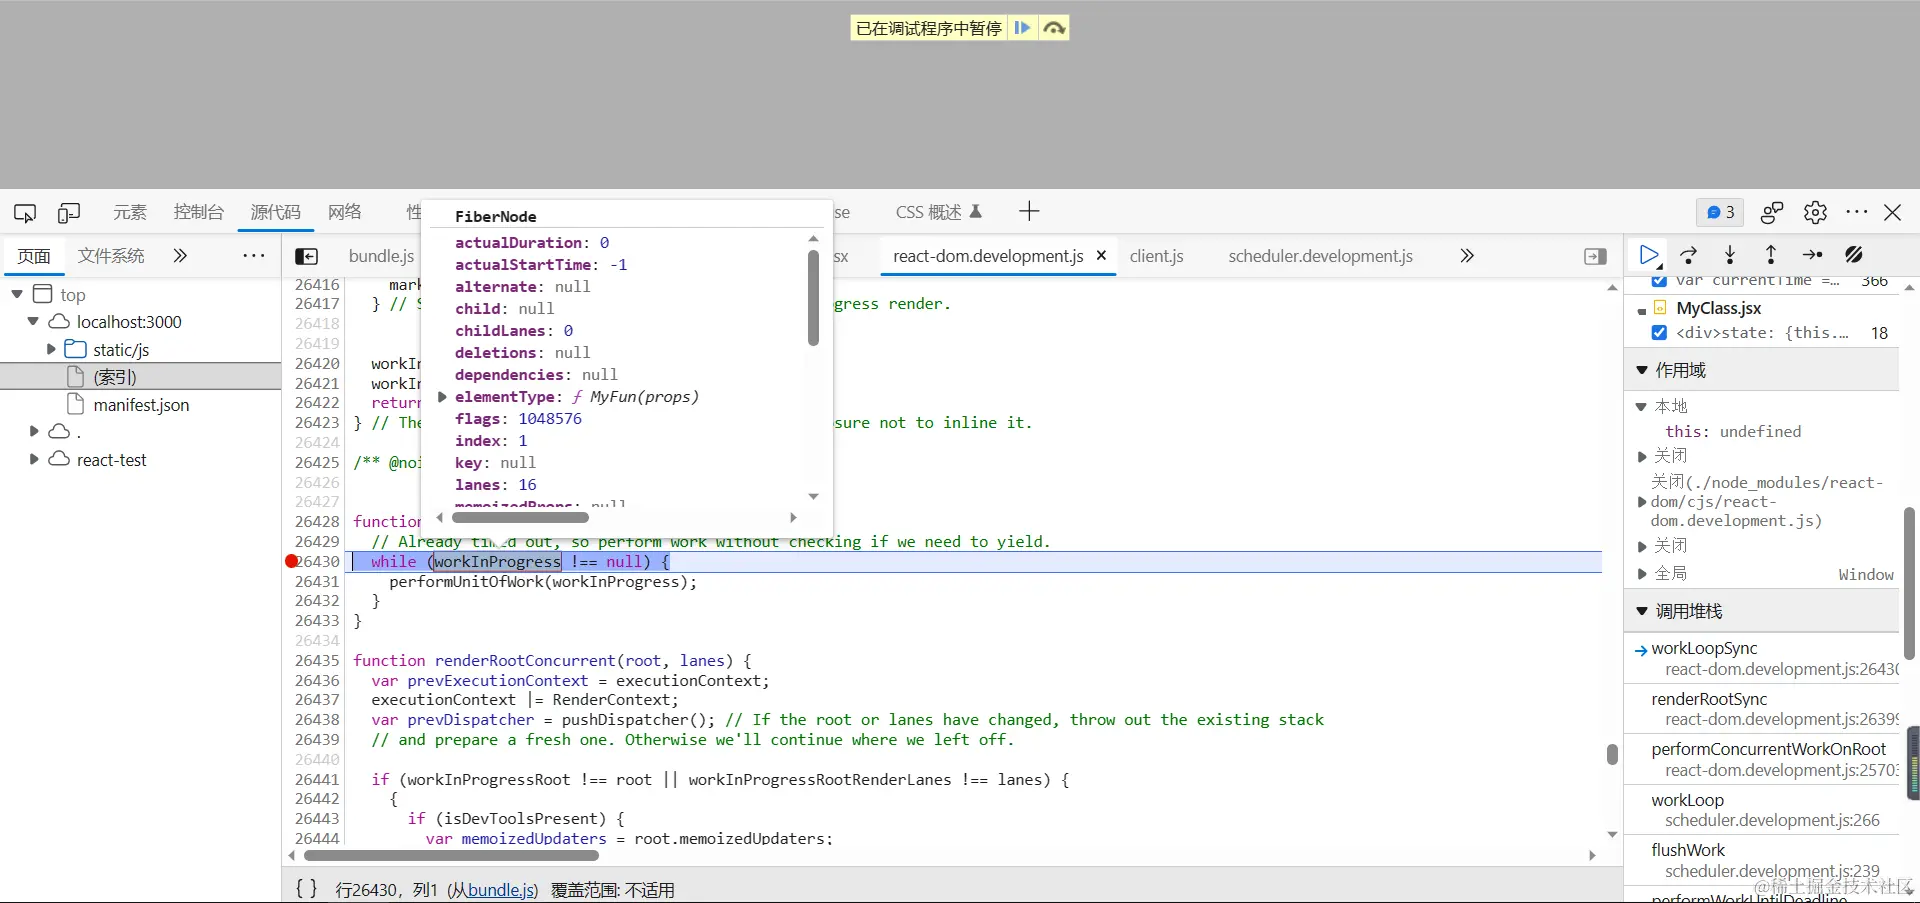Open the 3 issues counter badge
This screenshot has height=903, width=1920.
1720,212
